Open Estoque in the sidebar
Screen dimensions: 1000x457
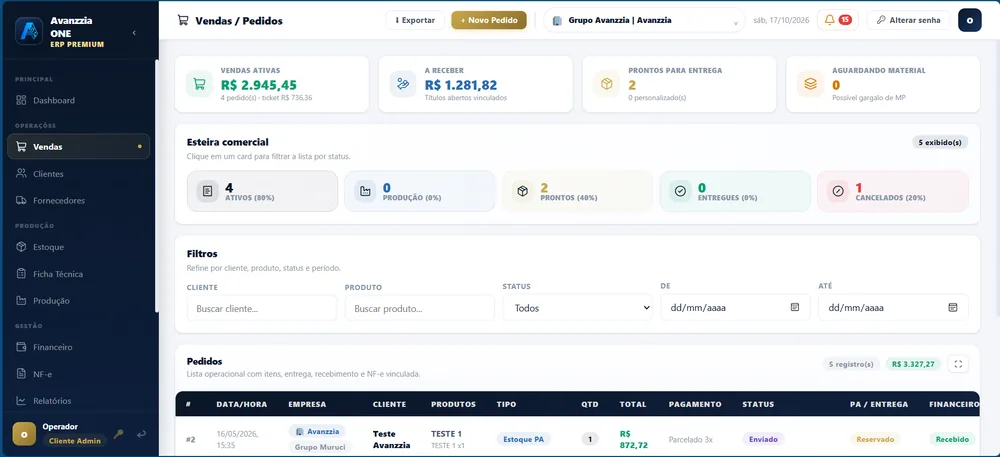[78, 247]
